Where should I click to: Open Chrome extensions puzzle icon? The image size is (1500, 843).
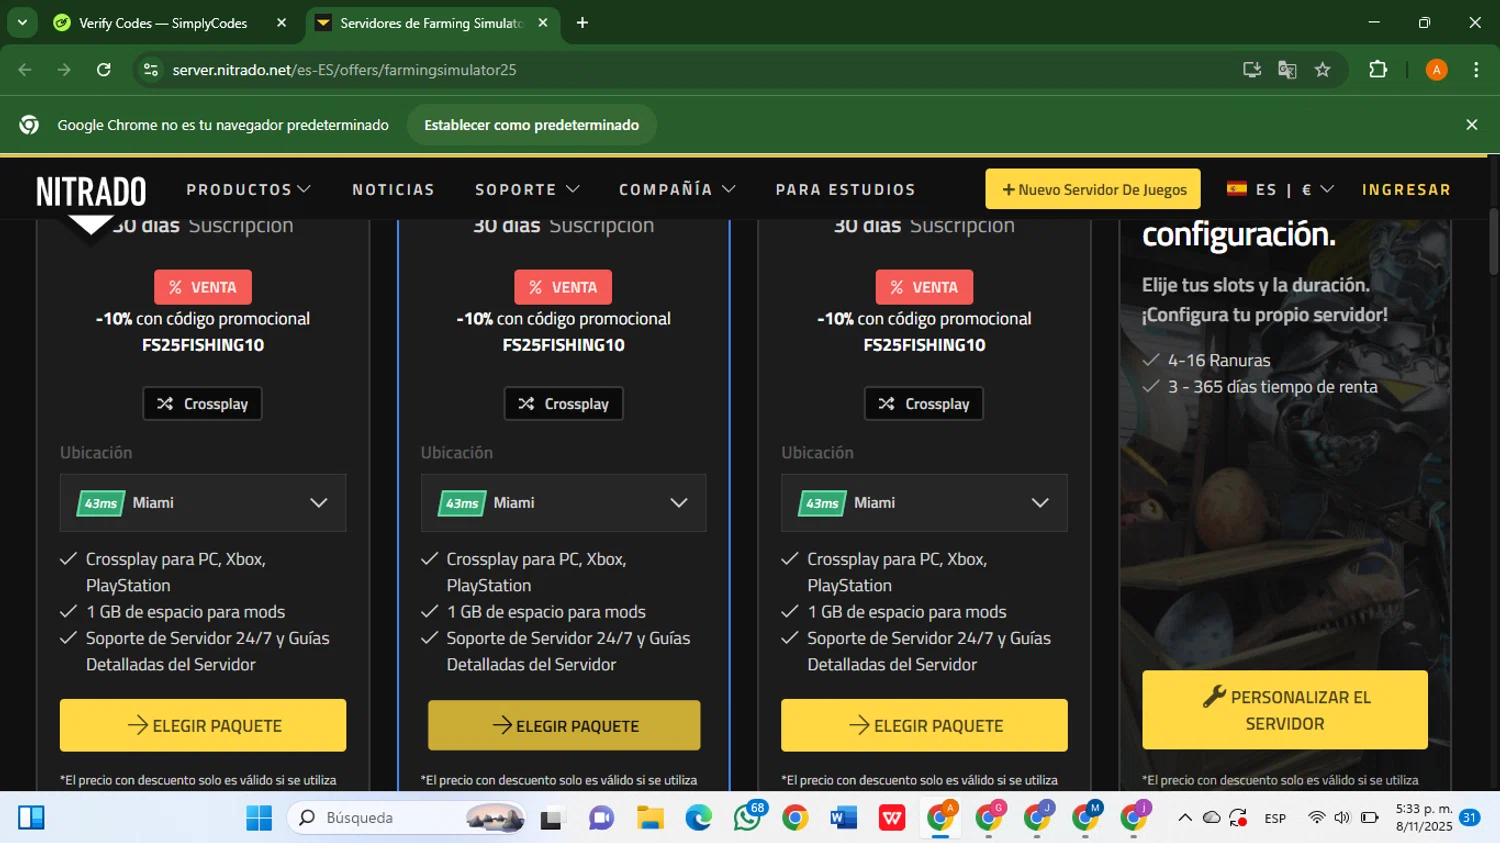[x=1378, y=70]
